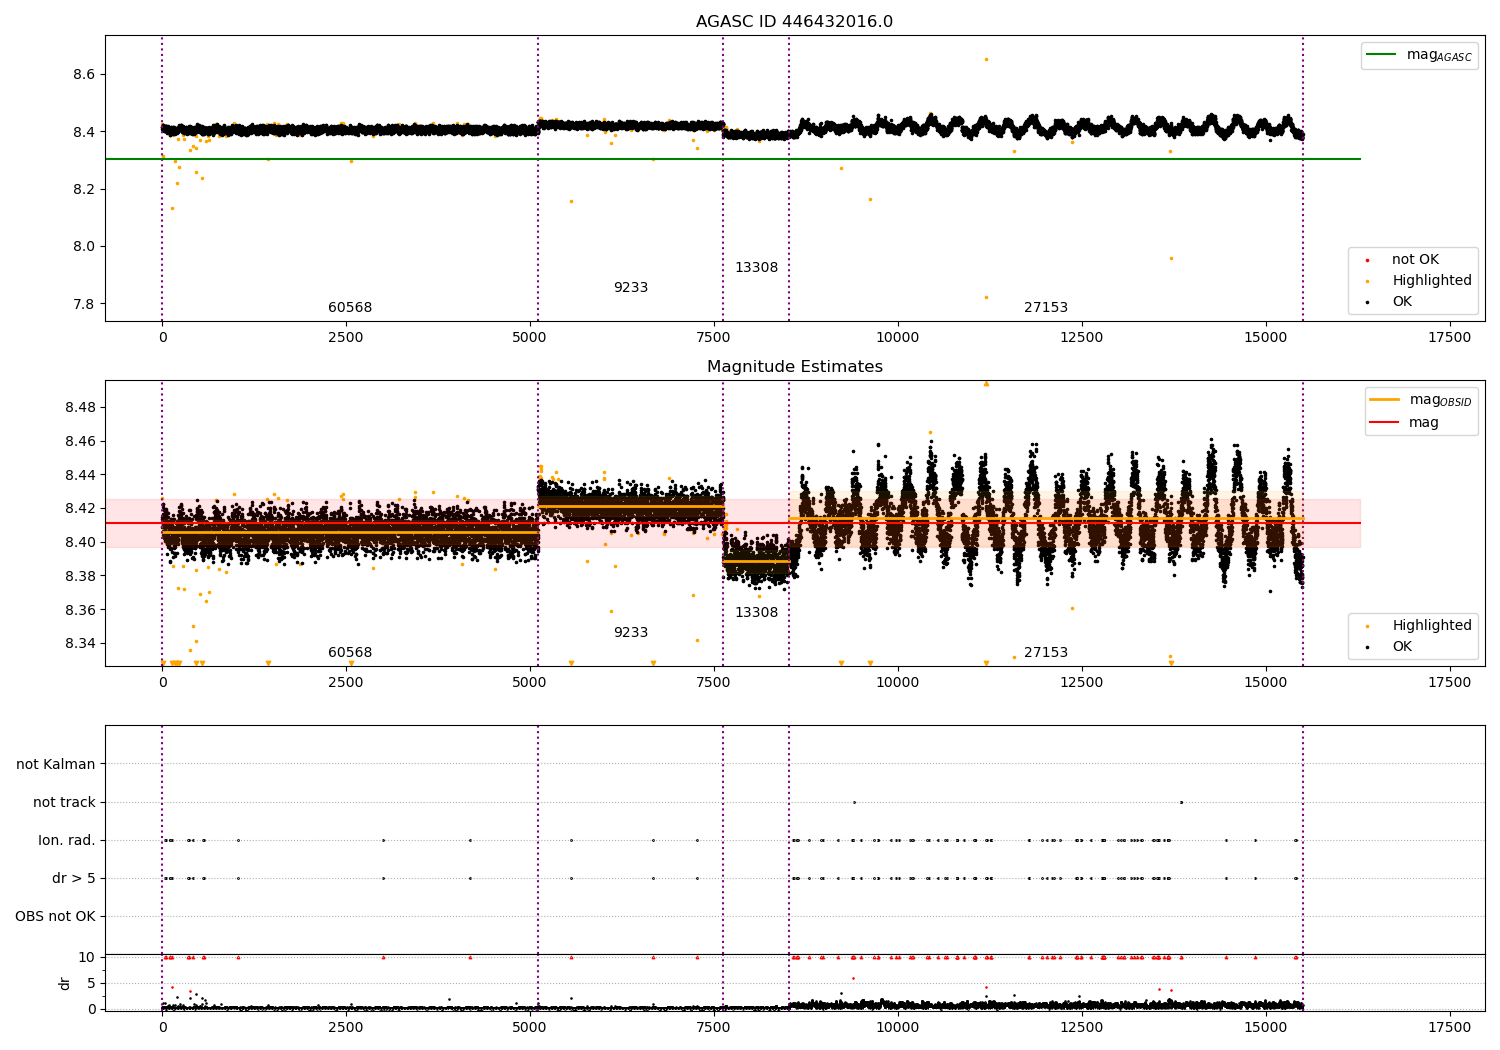Click x-axis tick 10000 in Magnitude Estimates plot
This screenshot has height=1050, width=1500.
tap(897, 682)
